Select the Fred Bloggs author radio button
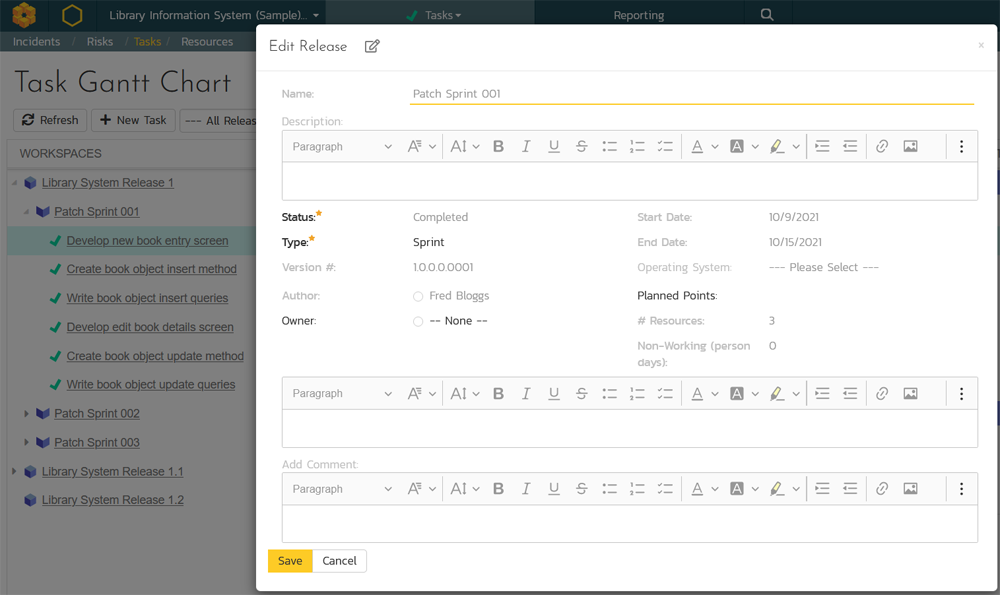The height and width of the screenshot is (595, 1000). pyautogui.click(x=418, y=296)
